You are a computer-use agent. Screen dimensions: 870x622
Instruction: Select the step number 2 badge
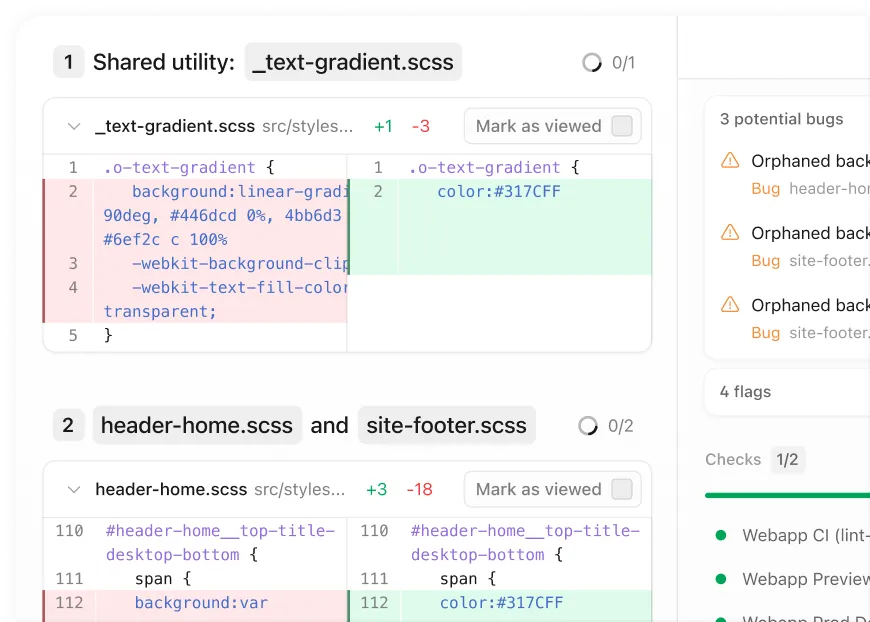68,425
